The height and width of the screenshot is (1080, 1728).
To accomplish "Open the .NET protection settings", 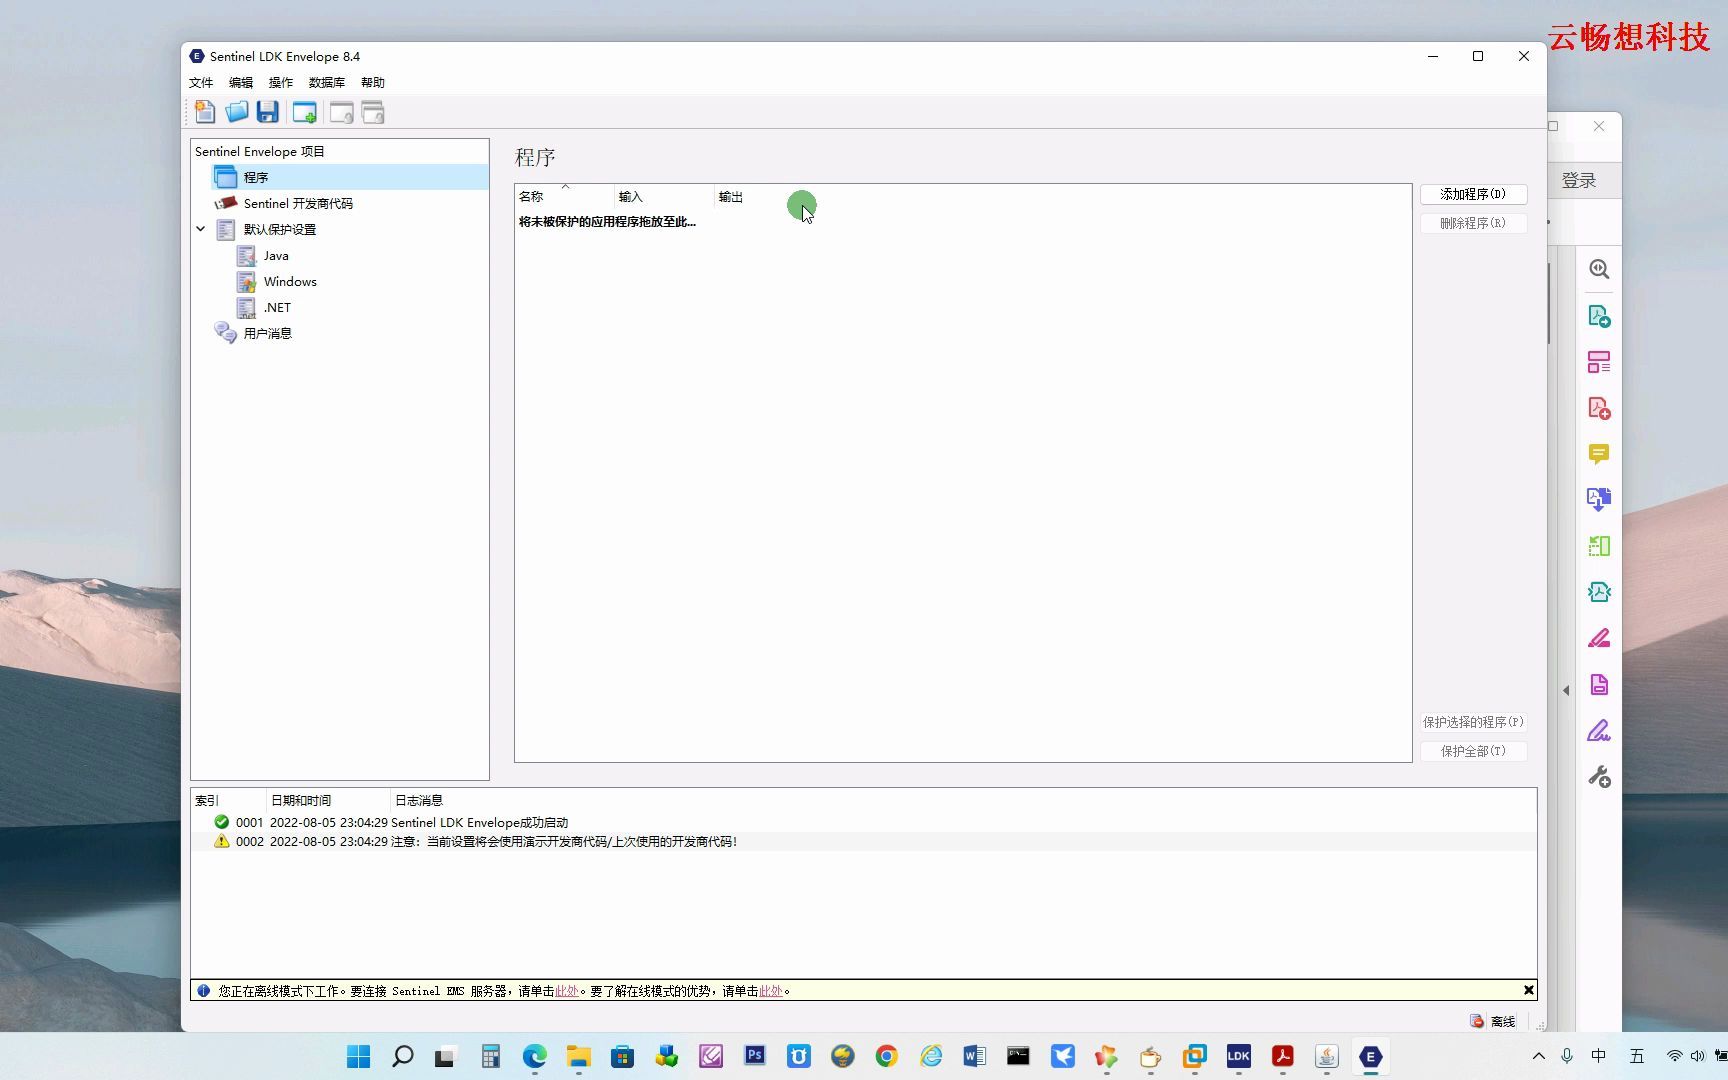I will [x=277, y=307].
